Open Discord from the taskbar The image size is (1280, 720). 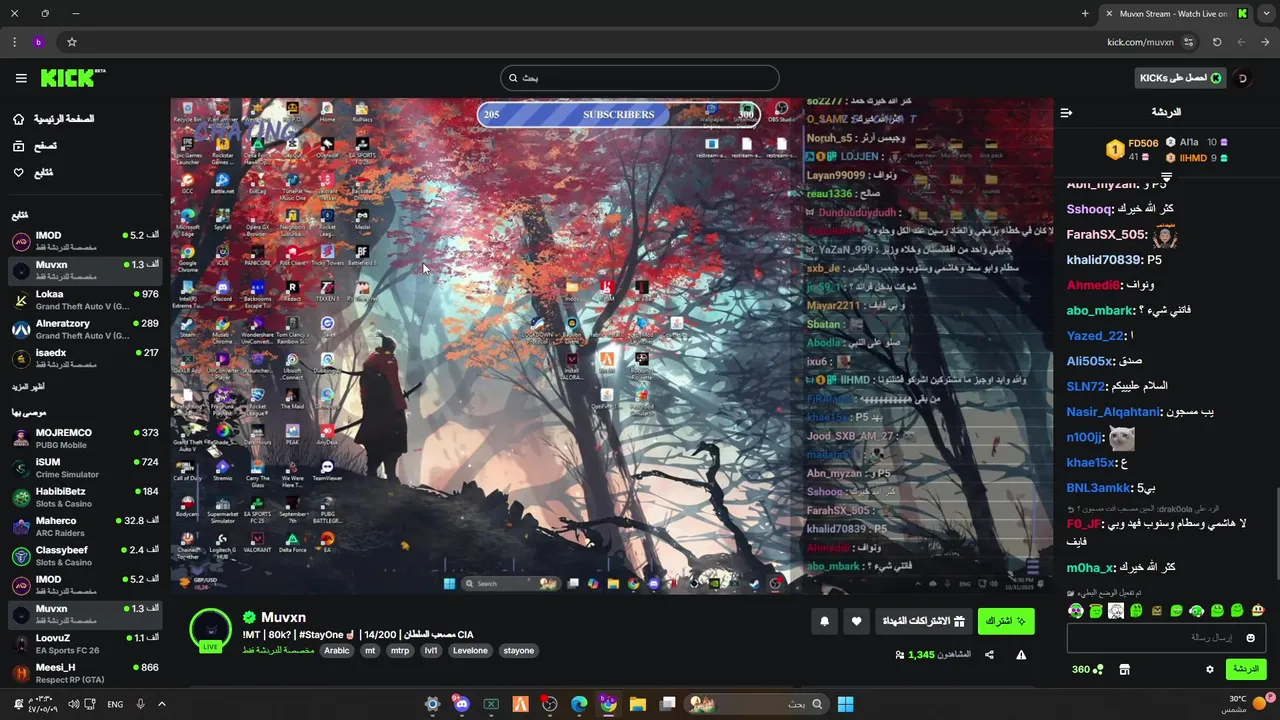click(461, 704)
